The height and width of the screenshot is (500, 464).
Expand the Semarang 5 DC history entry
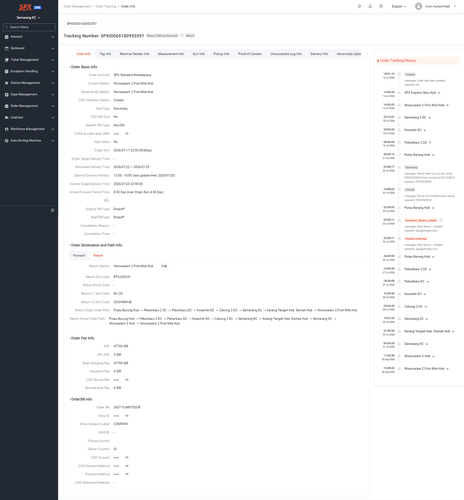pos(417,118)
